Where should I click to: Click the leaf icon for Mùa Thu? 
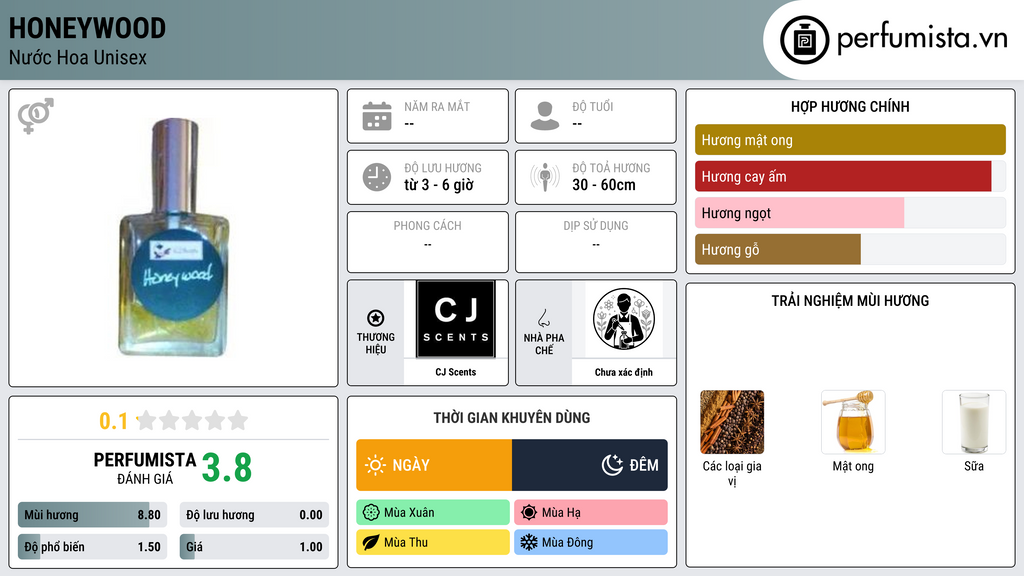coord(371,542)
